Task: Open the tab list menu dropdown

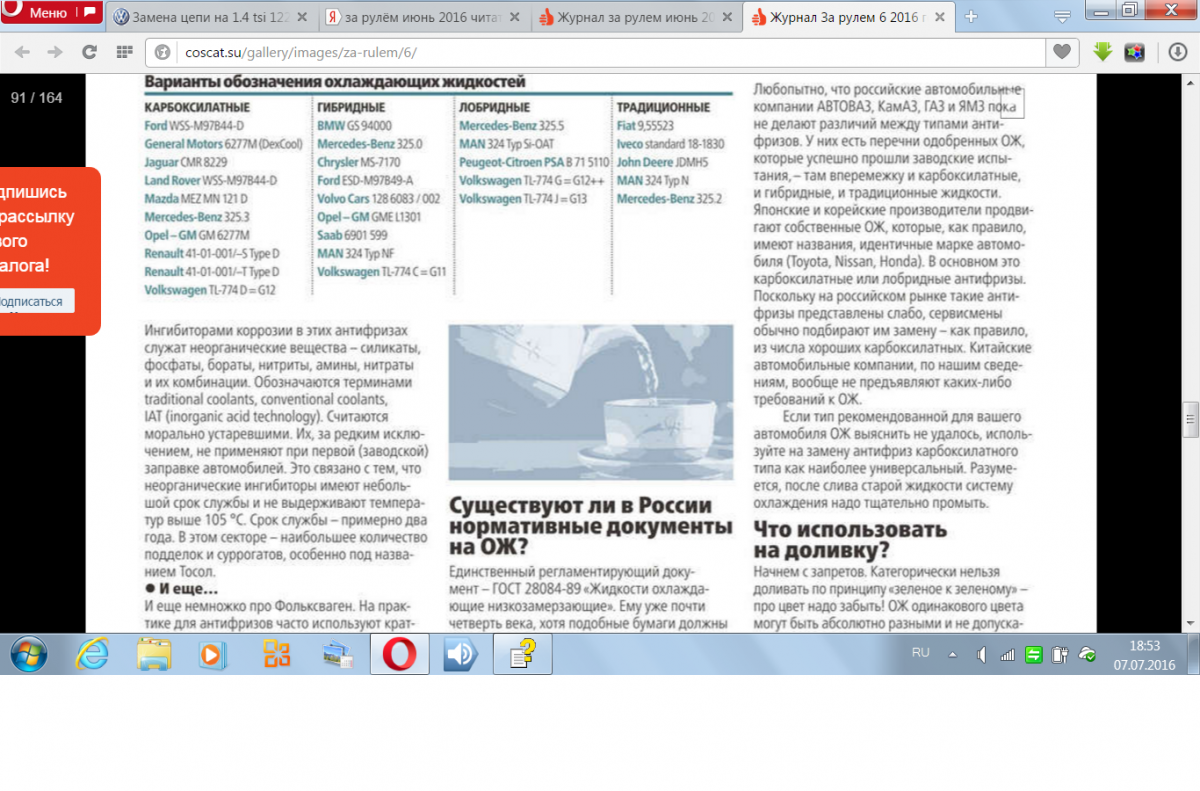Action: coord(1063,14)
